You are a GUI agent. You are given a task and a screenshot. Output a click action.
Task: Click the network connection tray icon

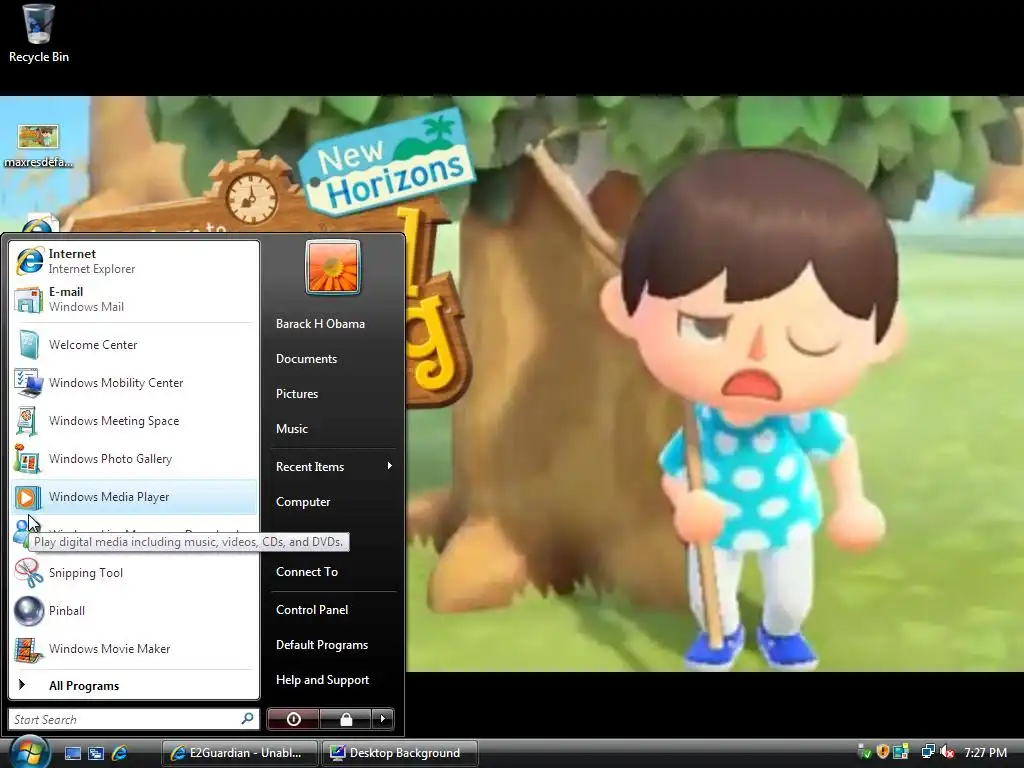coord(928,752)
